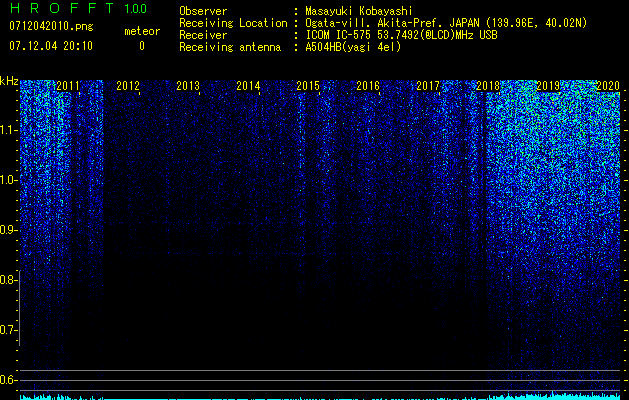This screenshot has height=400, width=629.
Task: Click the 2011 time marker
Action: pos(68,86)
